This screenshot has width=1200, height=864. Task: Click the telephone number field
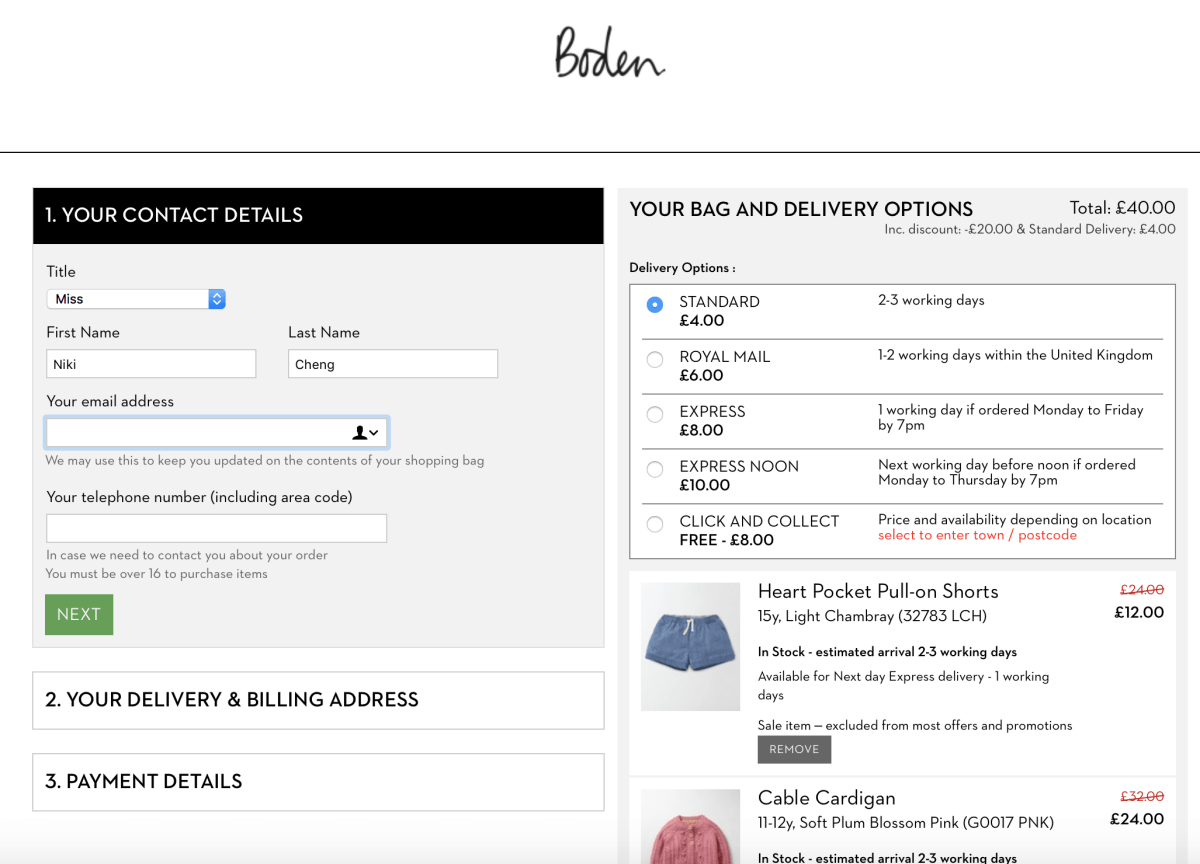216,528
